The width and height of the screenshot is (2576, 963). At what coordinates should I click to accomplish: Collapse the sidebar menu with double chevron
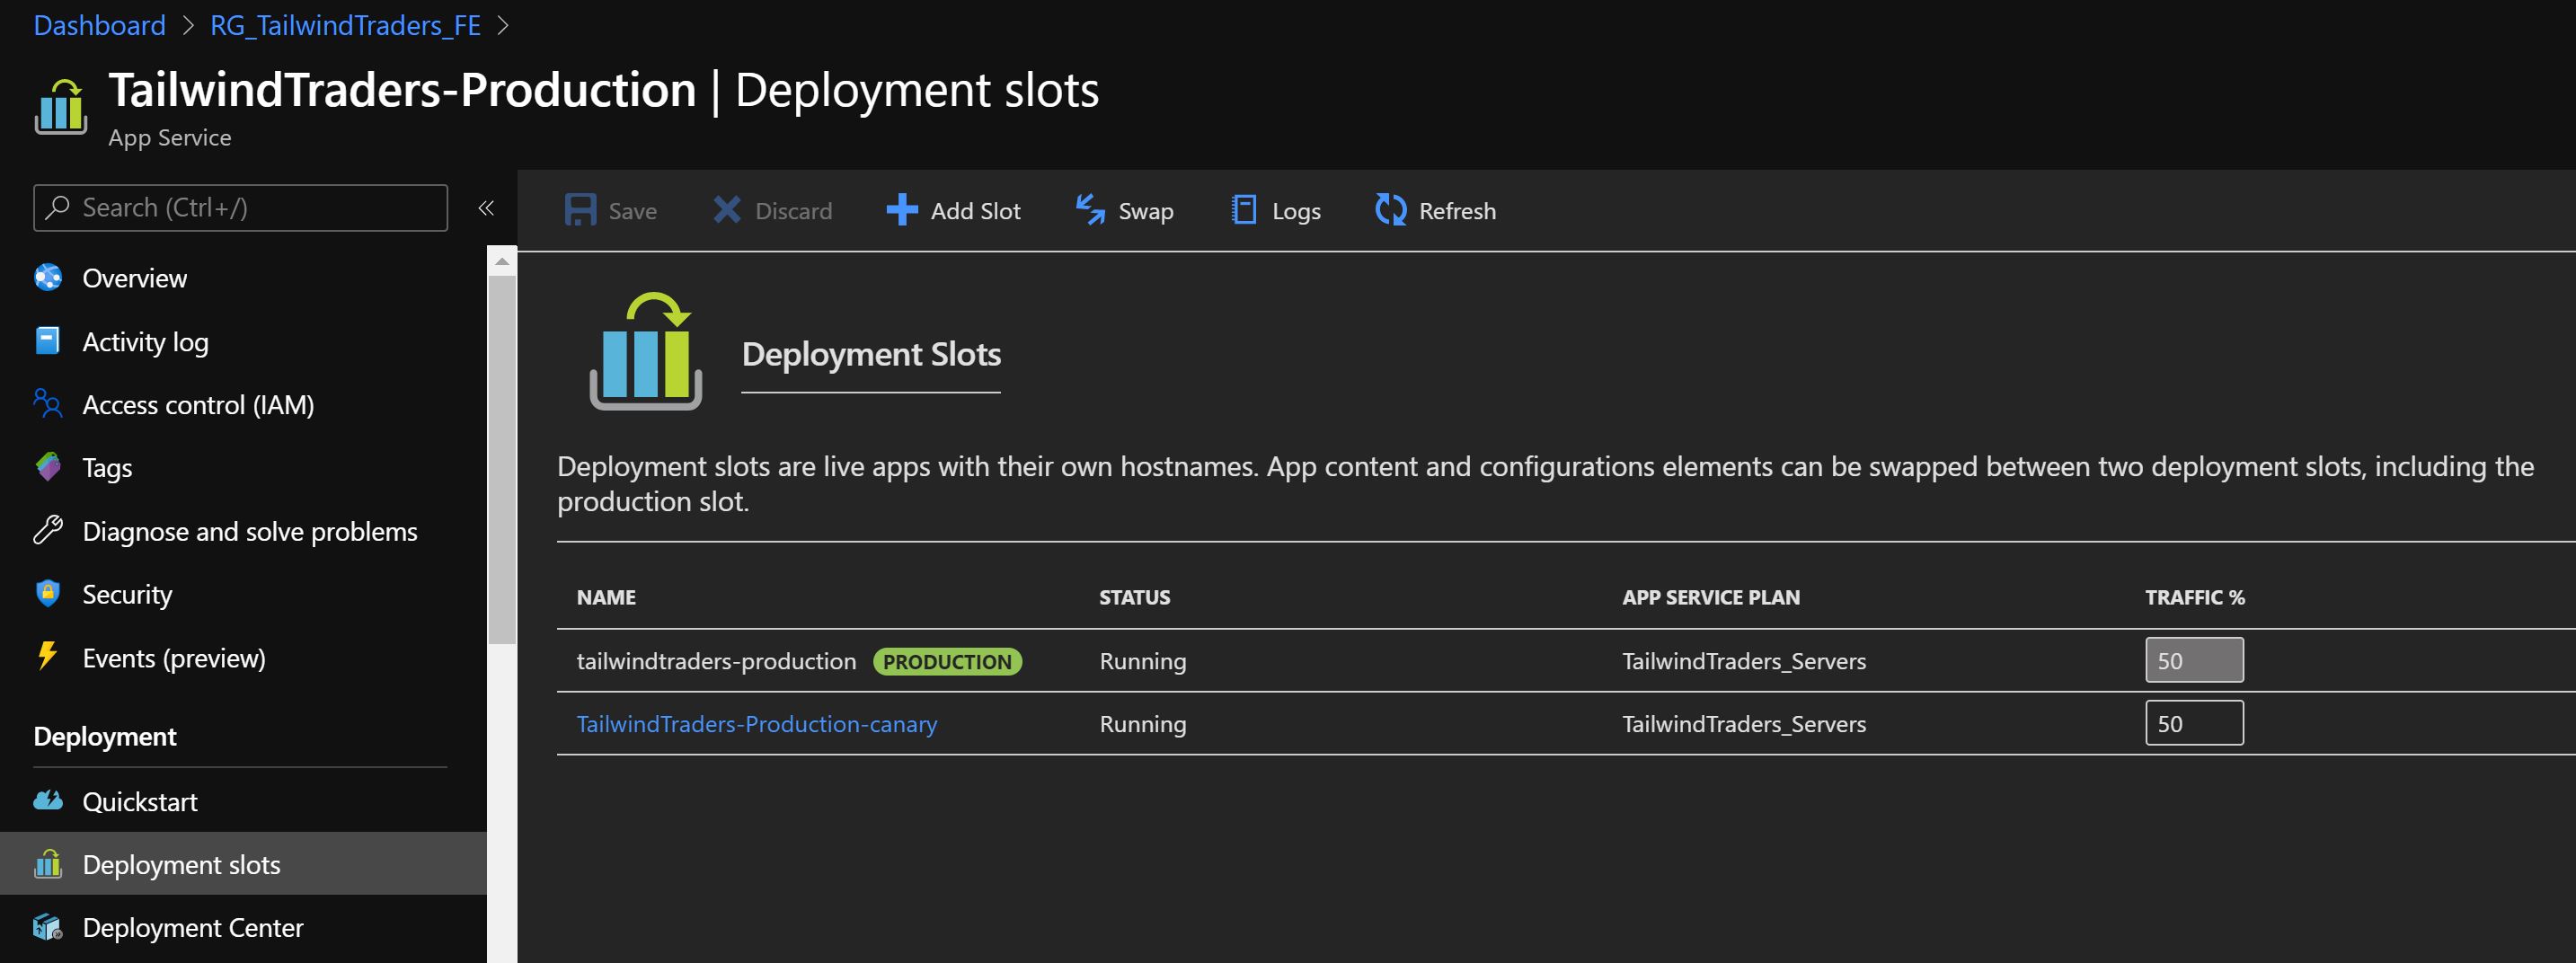[x=486, y=208]
